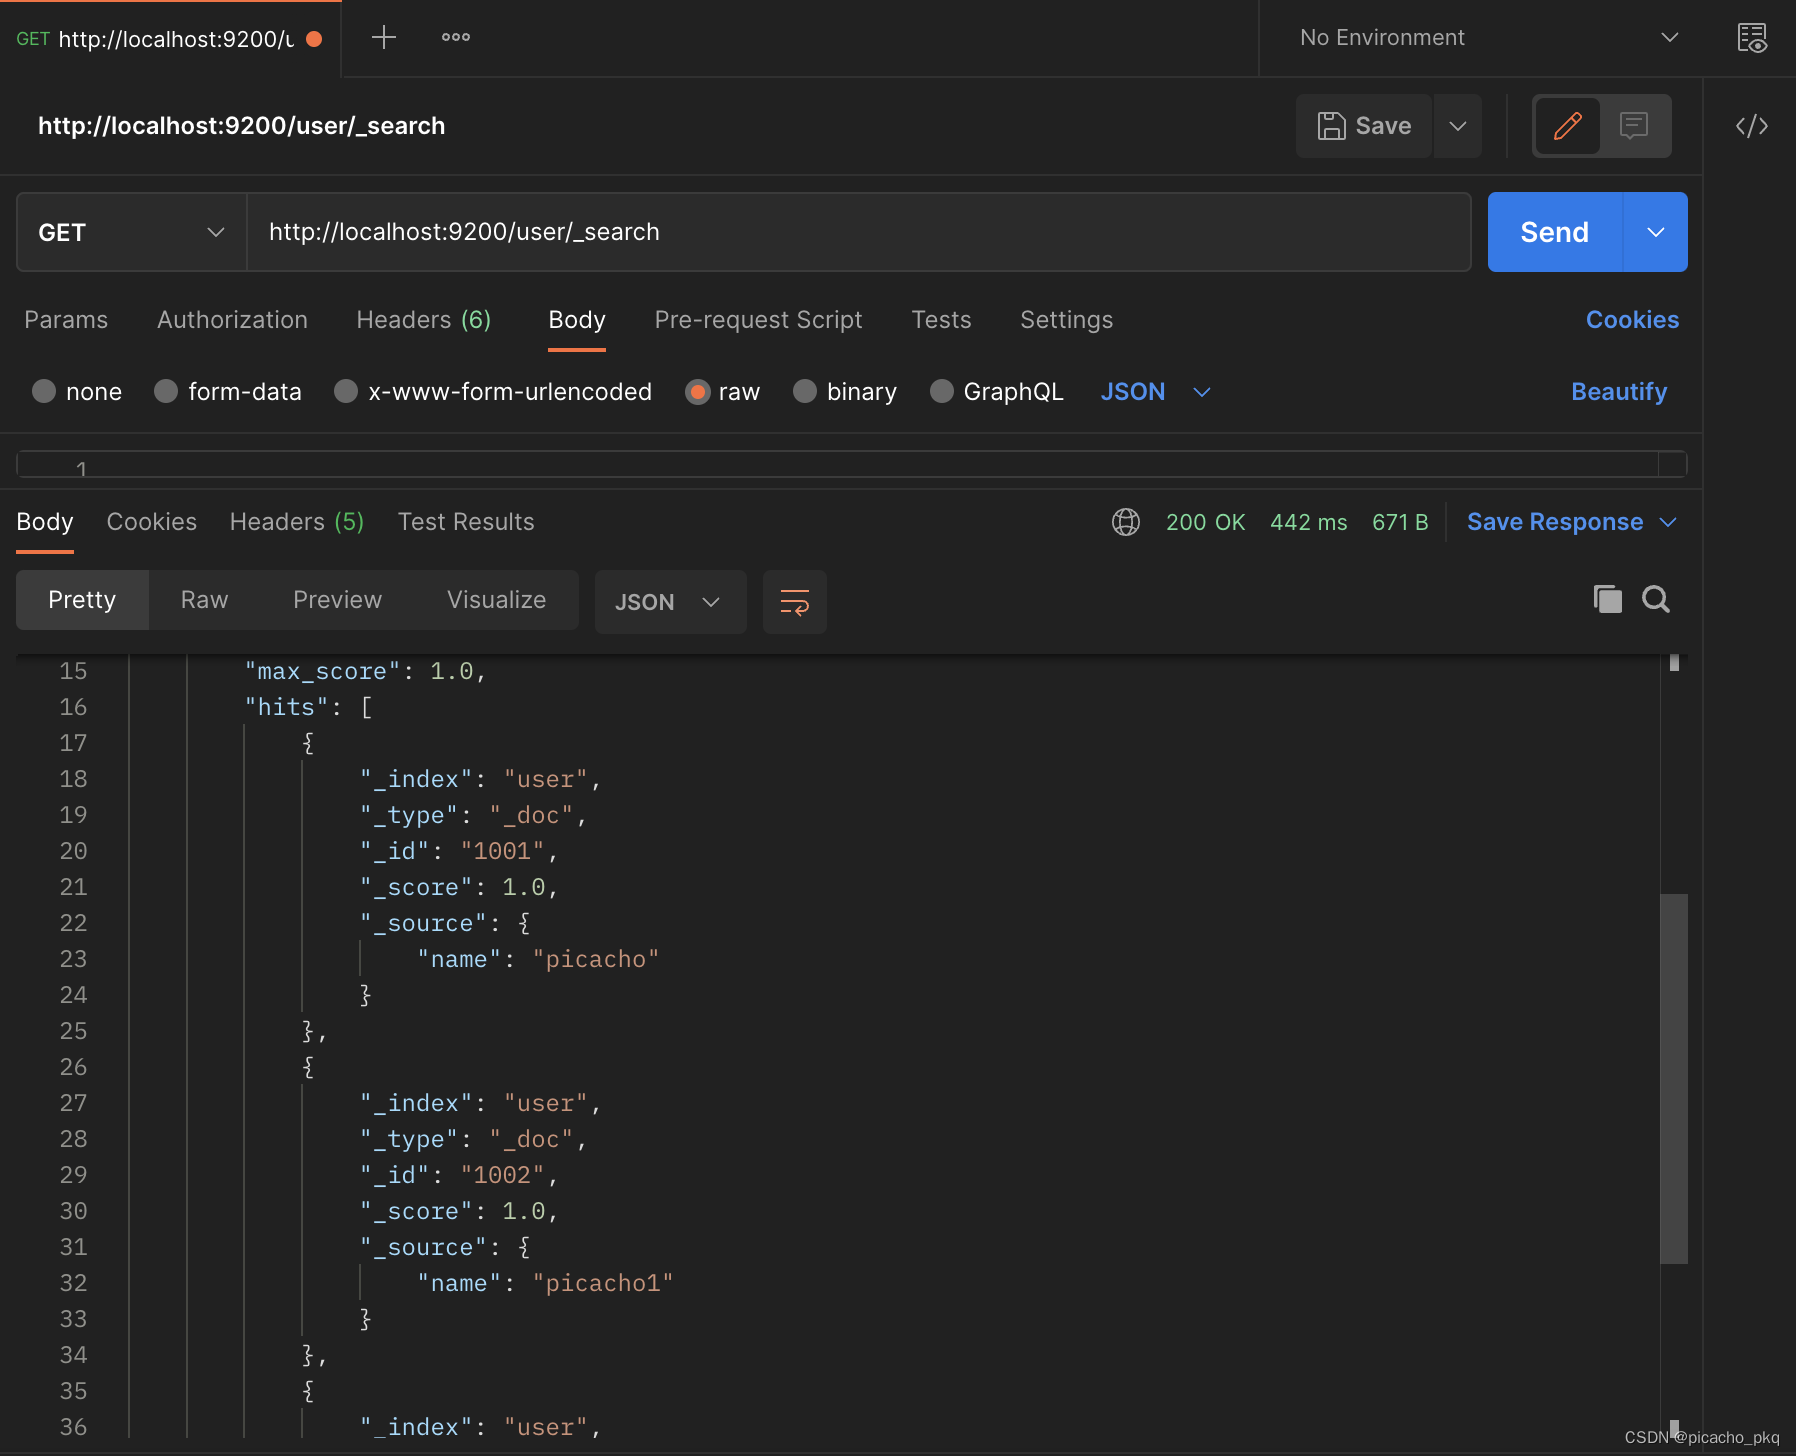Click "picacho1" name value in response
1796x1456 pixels.
pyautogui.click(x=603, y=1283)
